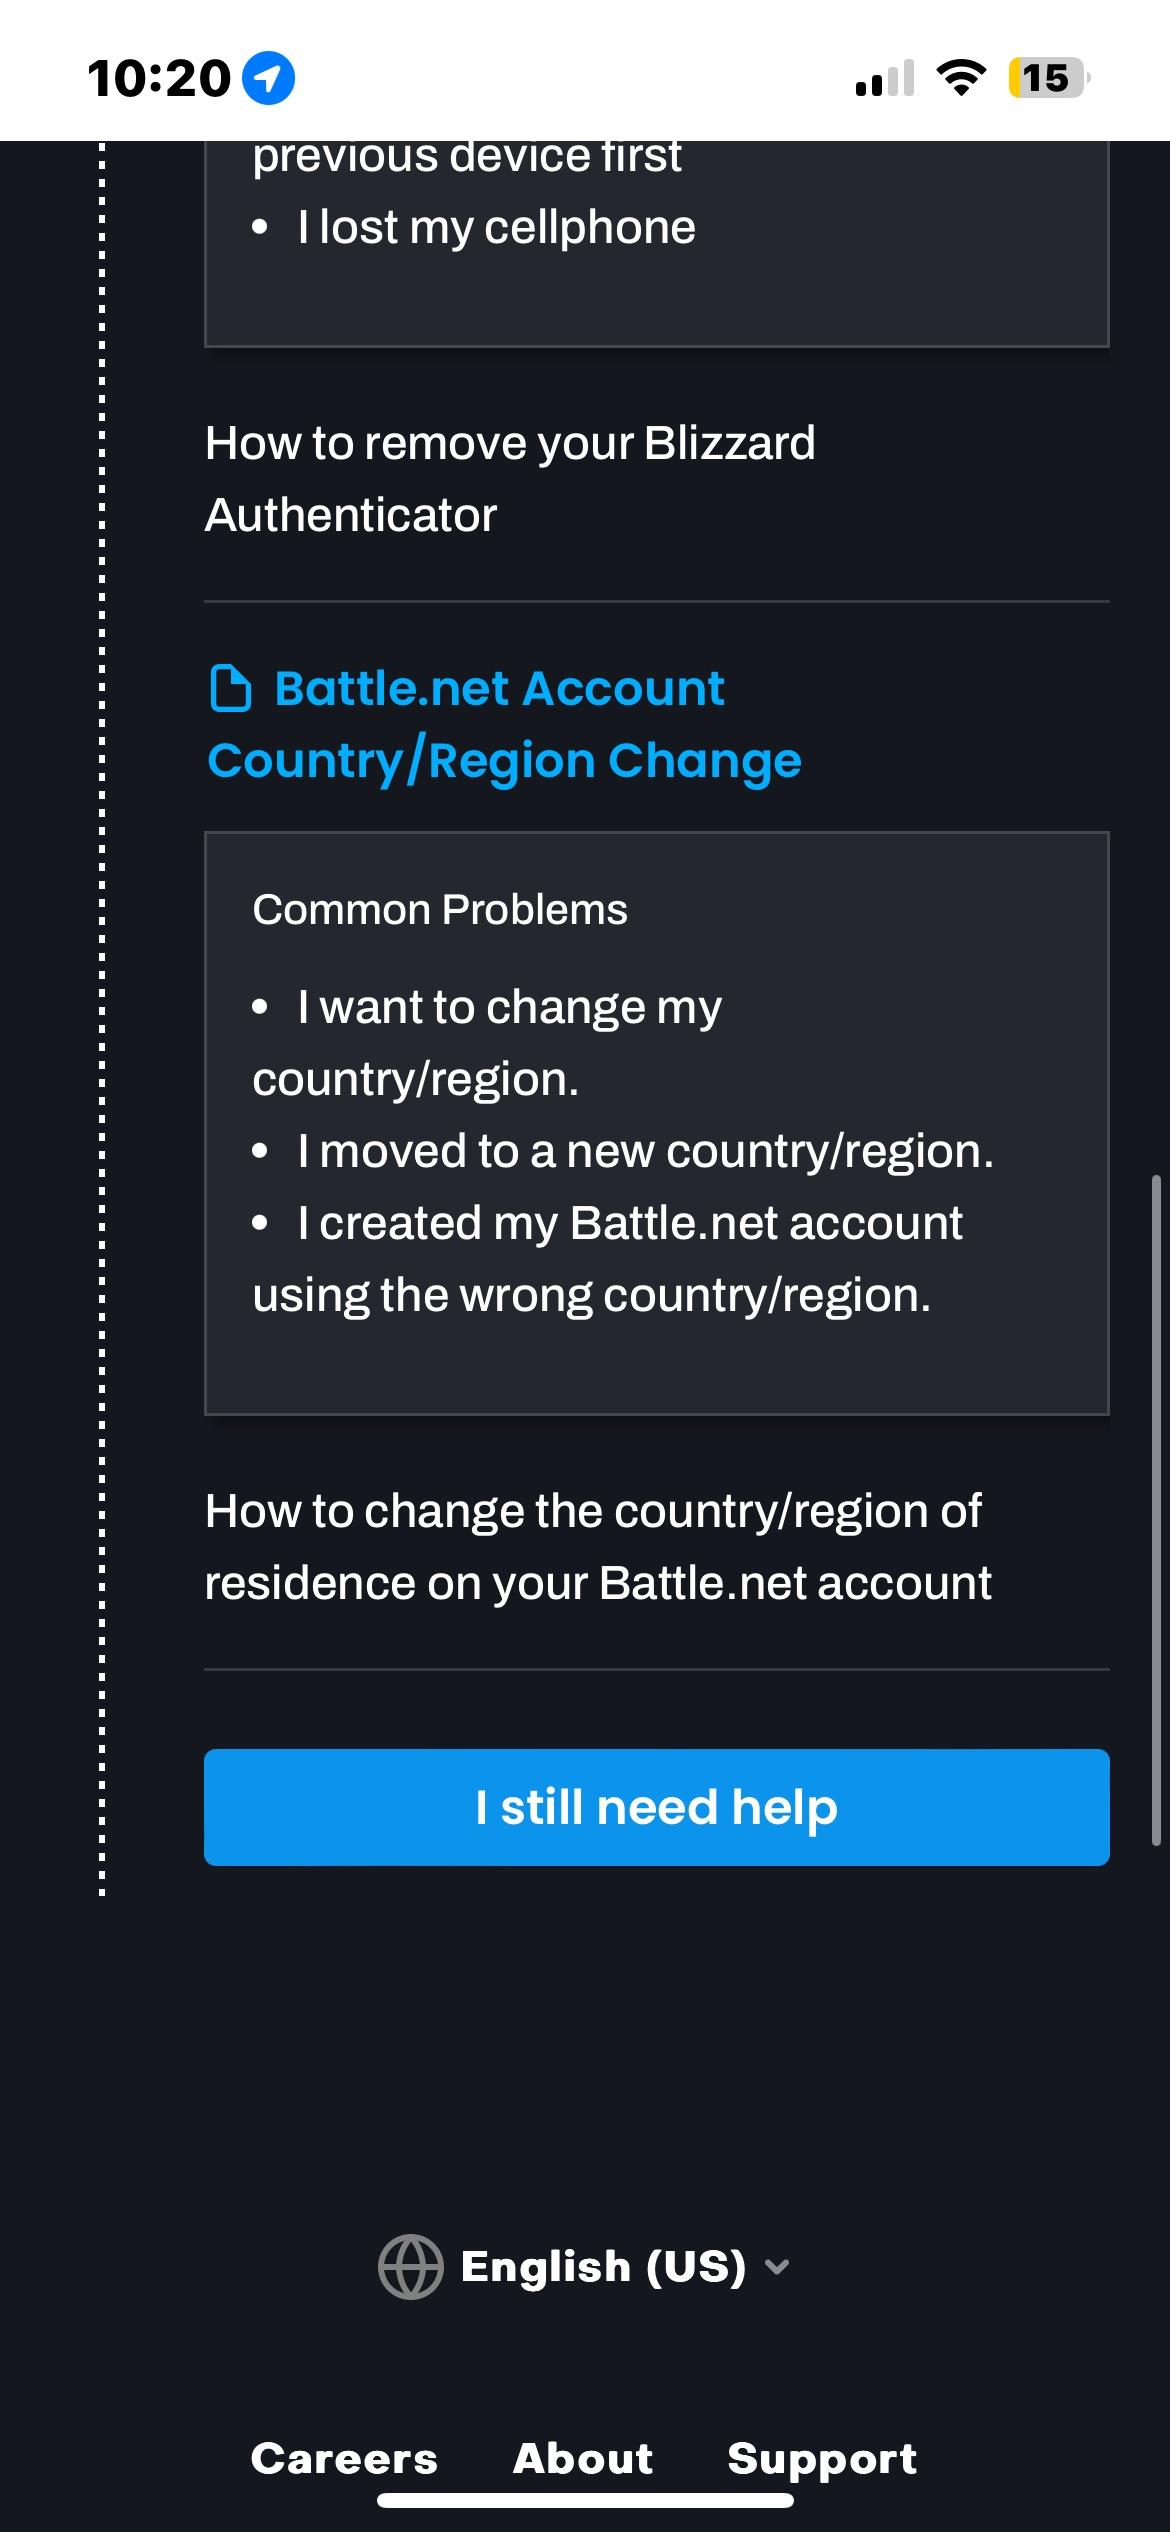Tap the heading 'How to remove your Blizzard Authenticator'
This screenshot has height=2532, width=1170.
[x=511, y=478]
